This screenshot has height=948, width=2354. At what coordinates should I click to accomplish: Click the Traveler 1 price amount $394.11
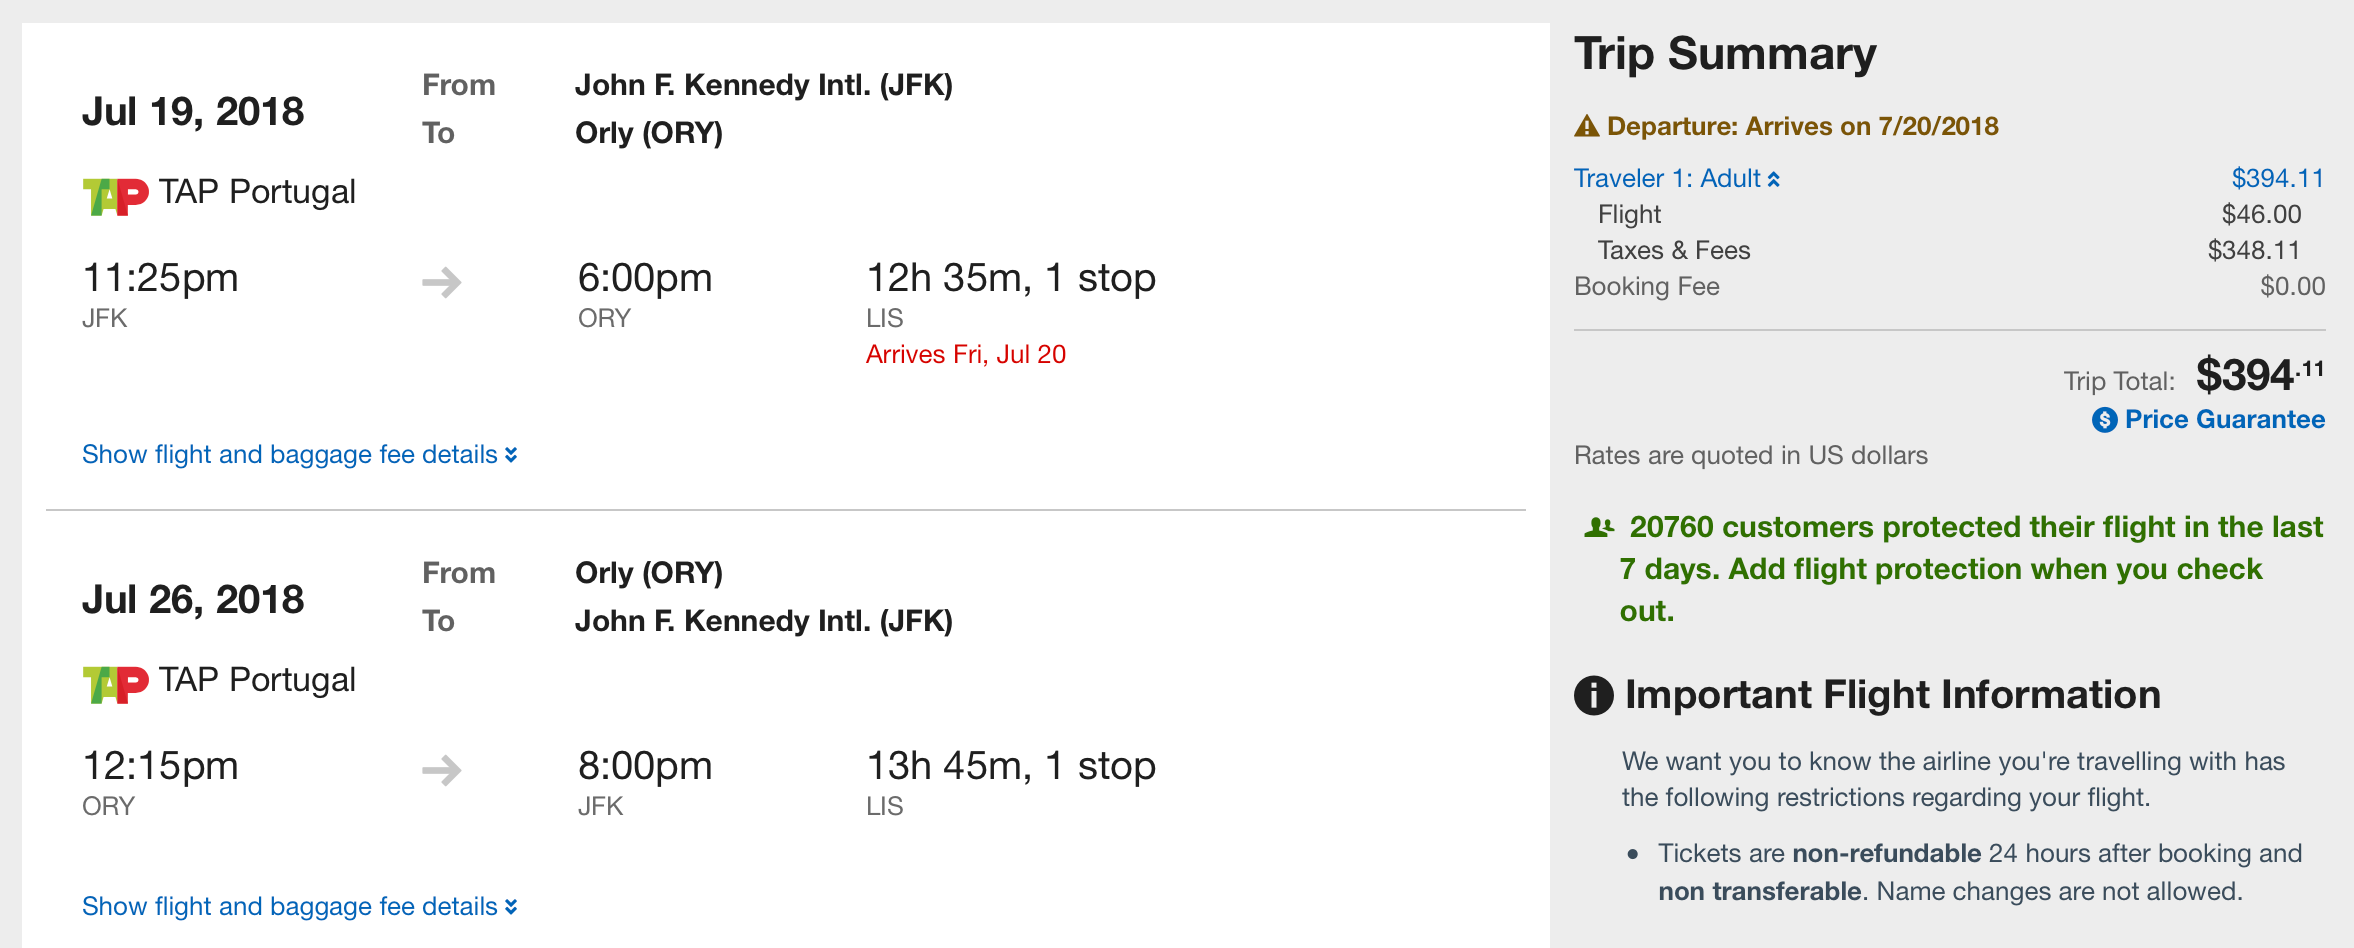click(2277, 179)
